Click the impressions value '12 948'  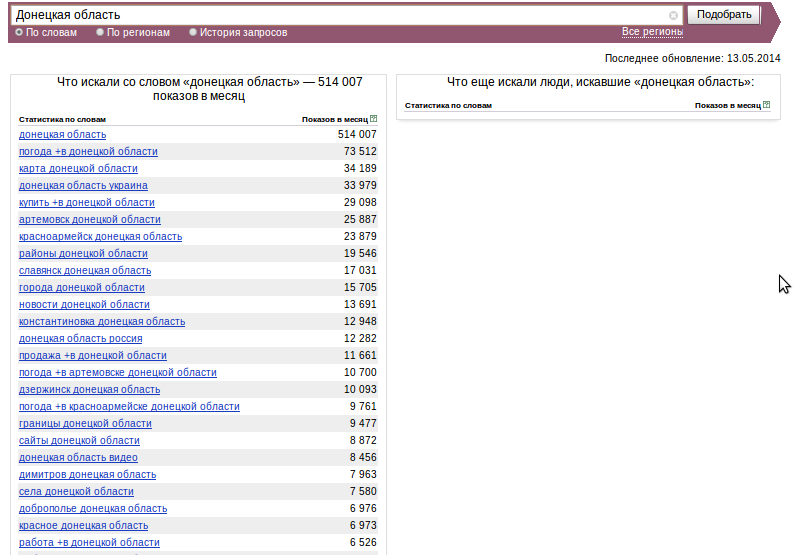pos(360,321)
